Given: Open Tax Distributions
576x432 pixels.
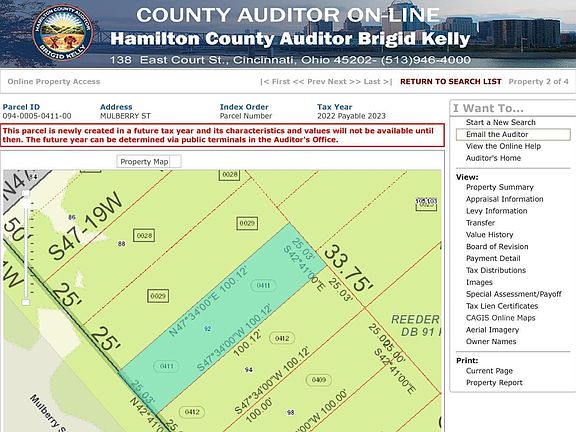Looking at the screenshot, I should (x=496, y=270).
